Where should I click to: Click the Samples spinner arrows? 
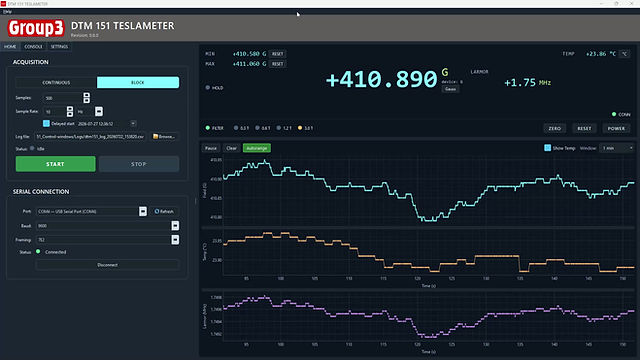click(87, 98)
